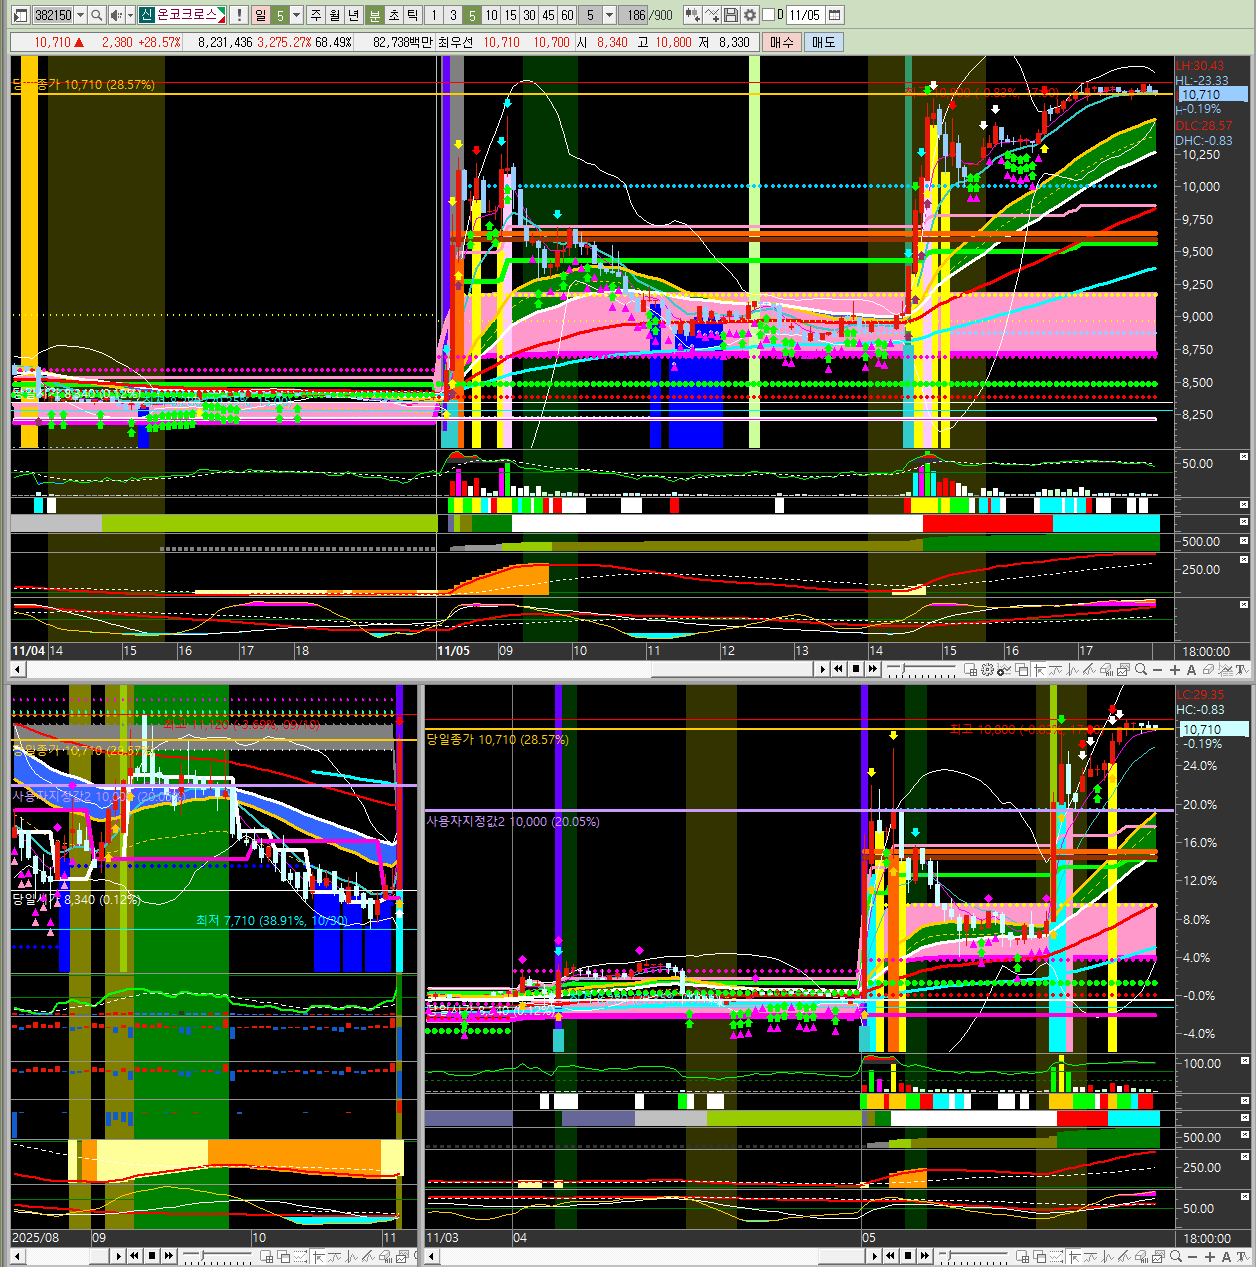Click the upper chart's zoom slider
Screen dimensions: 1256x1267
pyautogui.click(x=921, y=670)
